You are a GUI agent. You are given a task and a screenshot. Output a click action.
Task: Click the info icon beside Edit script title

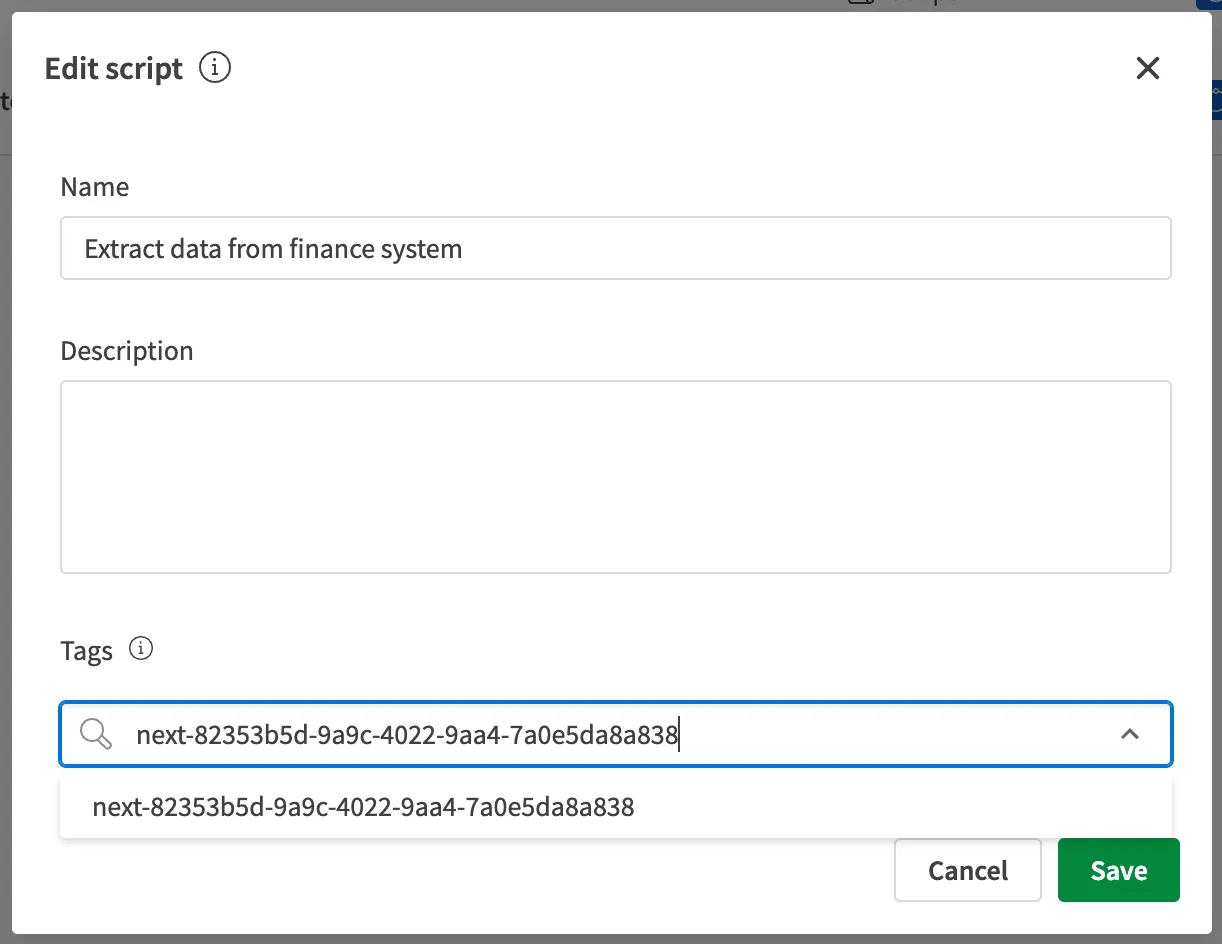[215, 68]
